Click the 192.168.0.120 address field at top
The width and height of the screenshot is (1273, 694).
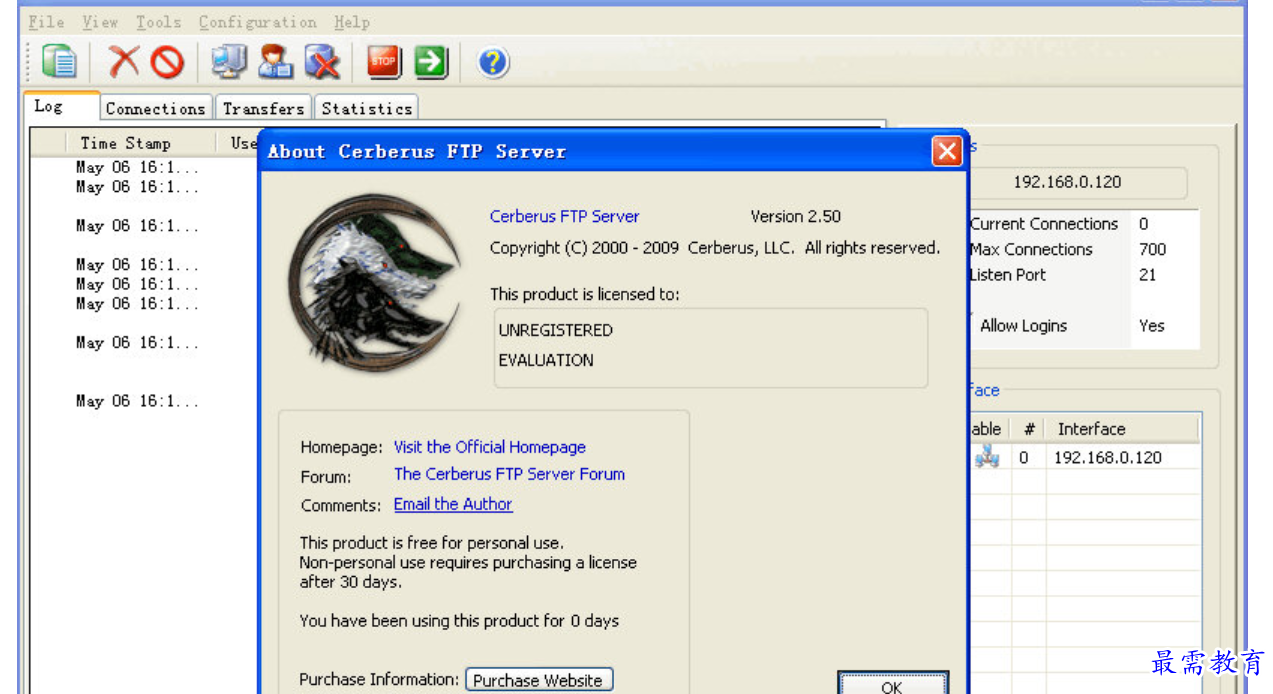click(x=1068, y=182)
